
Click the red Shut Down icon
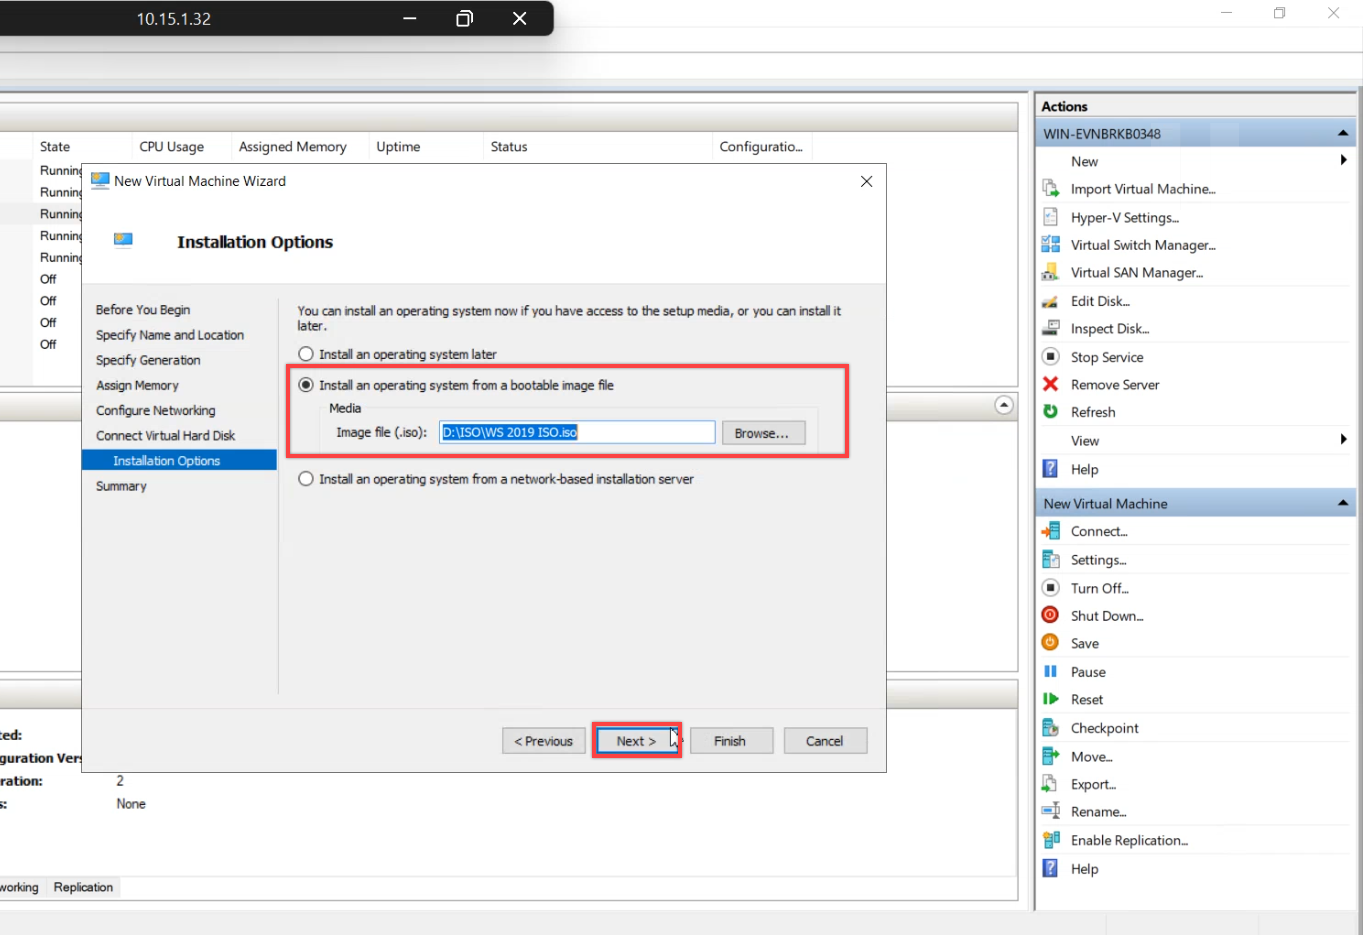[x=1050, y=615]
